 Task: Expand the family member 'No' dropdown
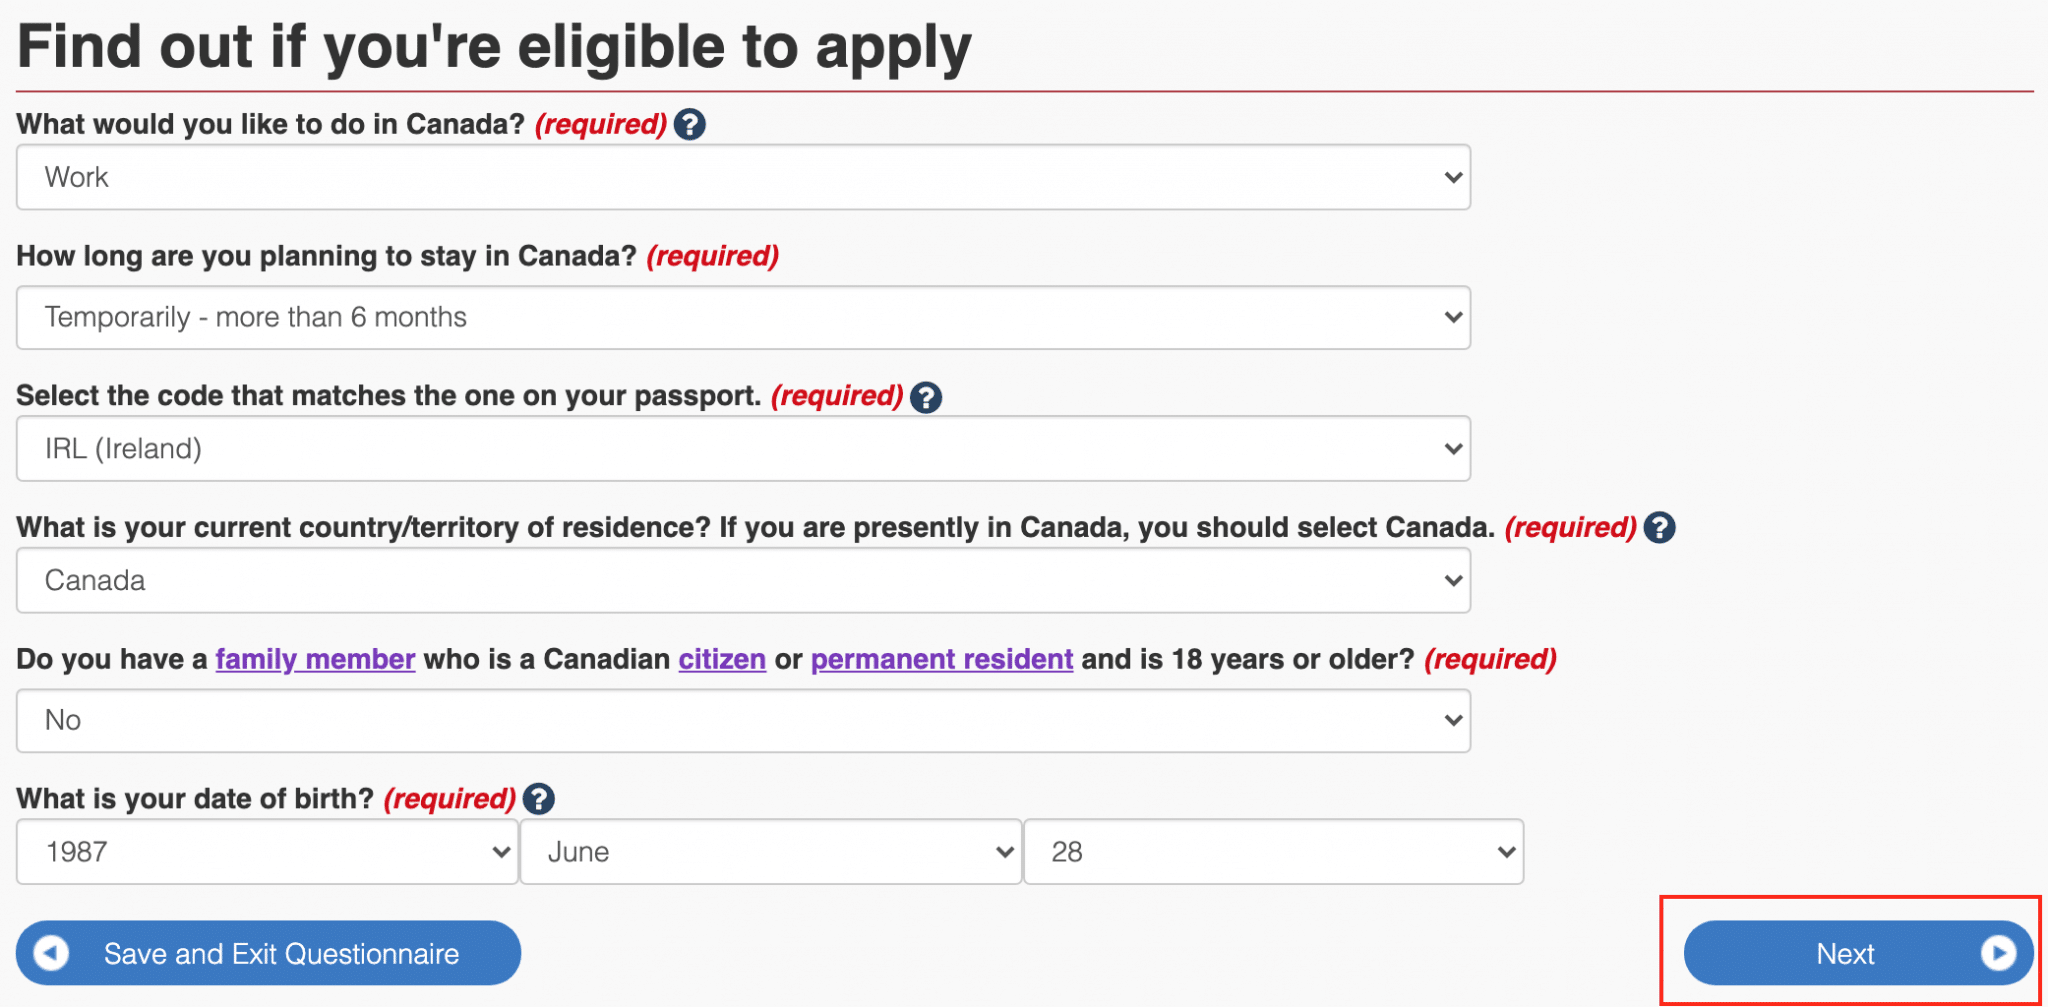click(743, 721)
